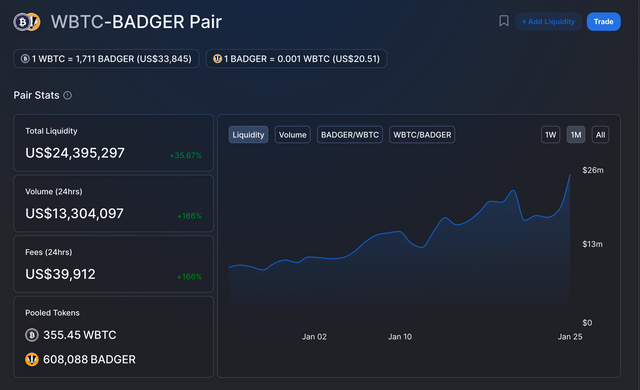Click the 355.45 WBTC pooled amount
The height and width of the screenshot is (390, 640).
(x=80, y=335)
